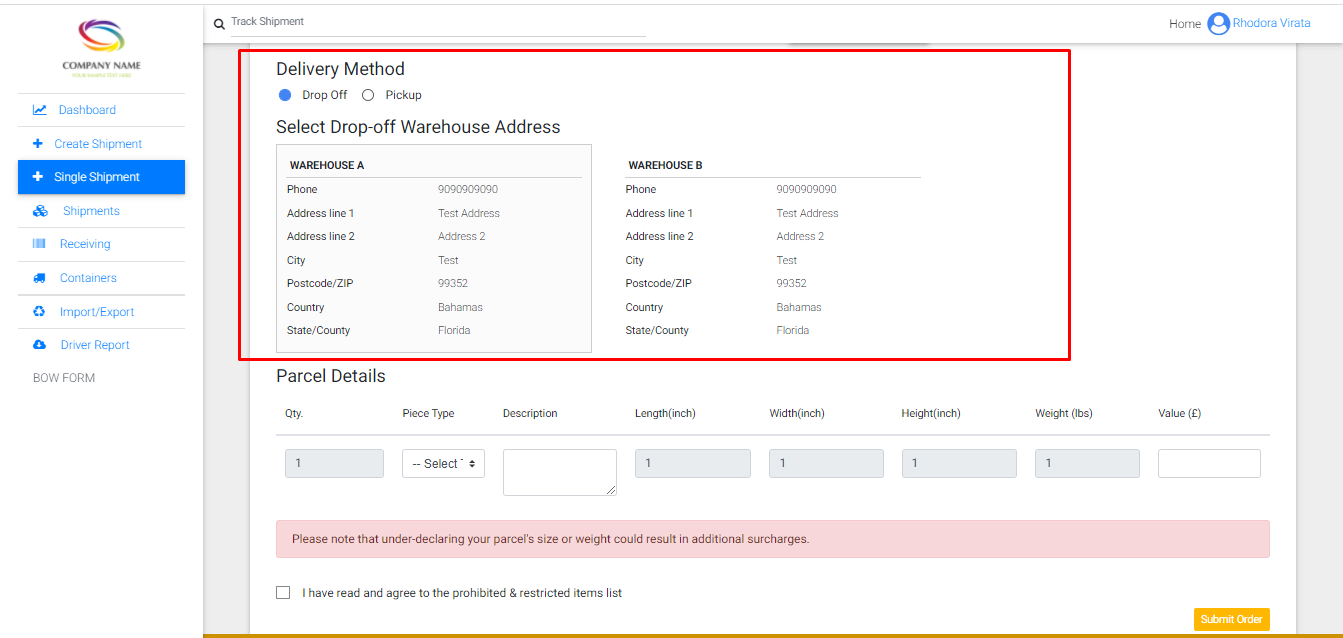Click the search magnifier icon
This screenshot has width=1343, height=638.
click(x=219, y=24)
